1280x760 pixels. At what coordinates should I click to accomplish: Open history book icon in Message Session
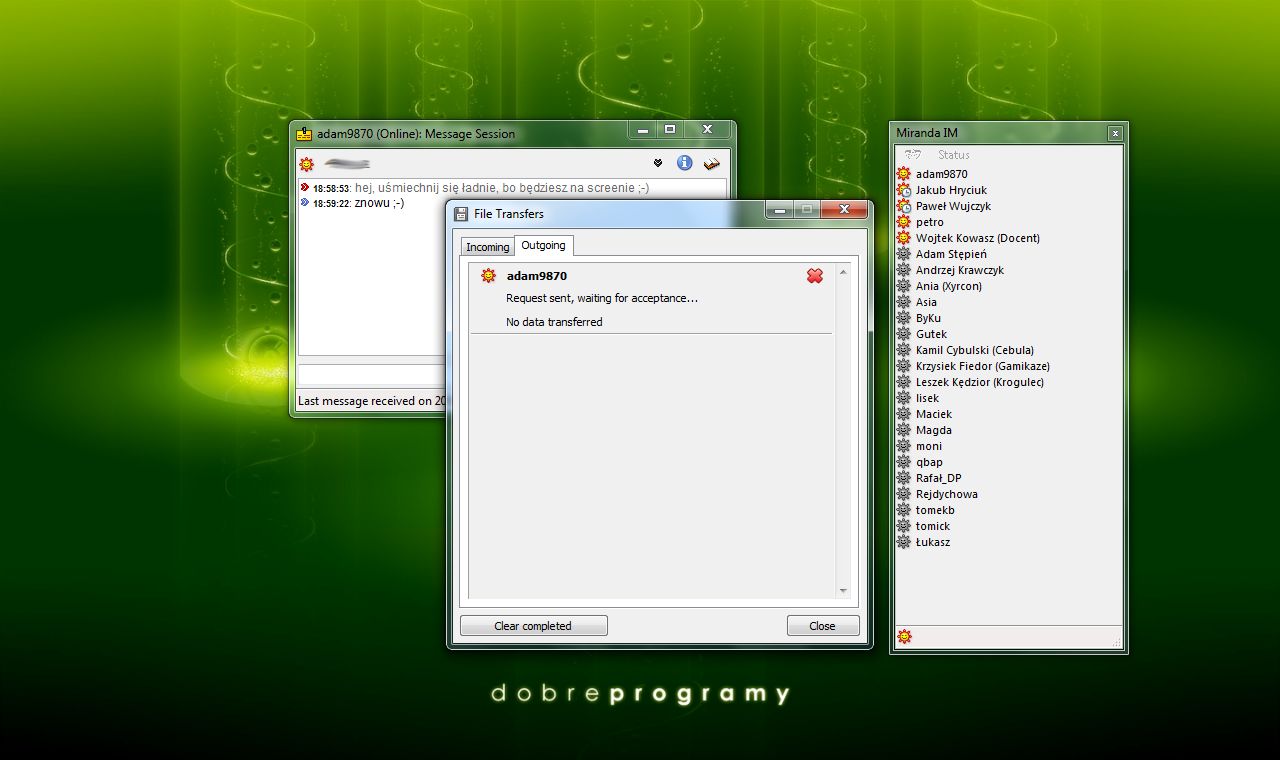point(712,163)
